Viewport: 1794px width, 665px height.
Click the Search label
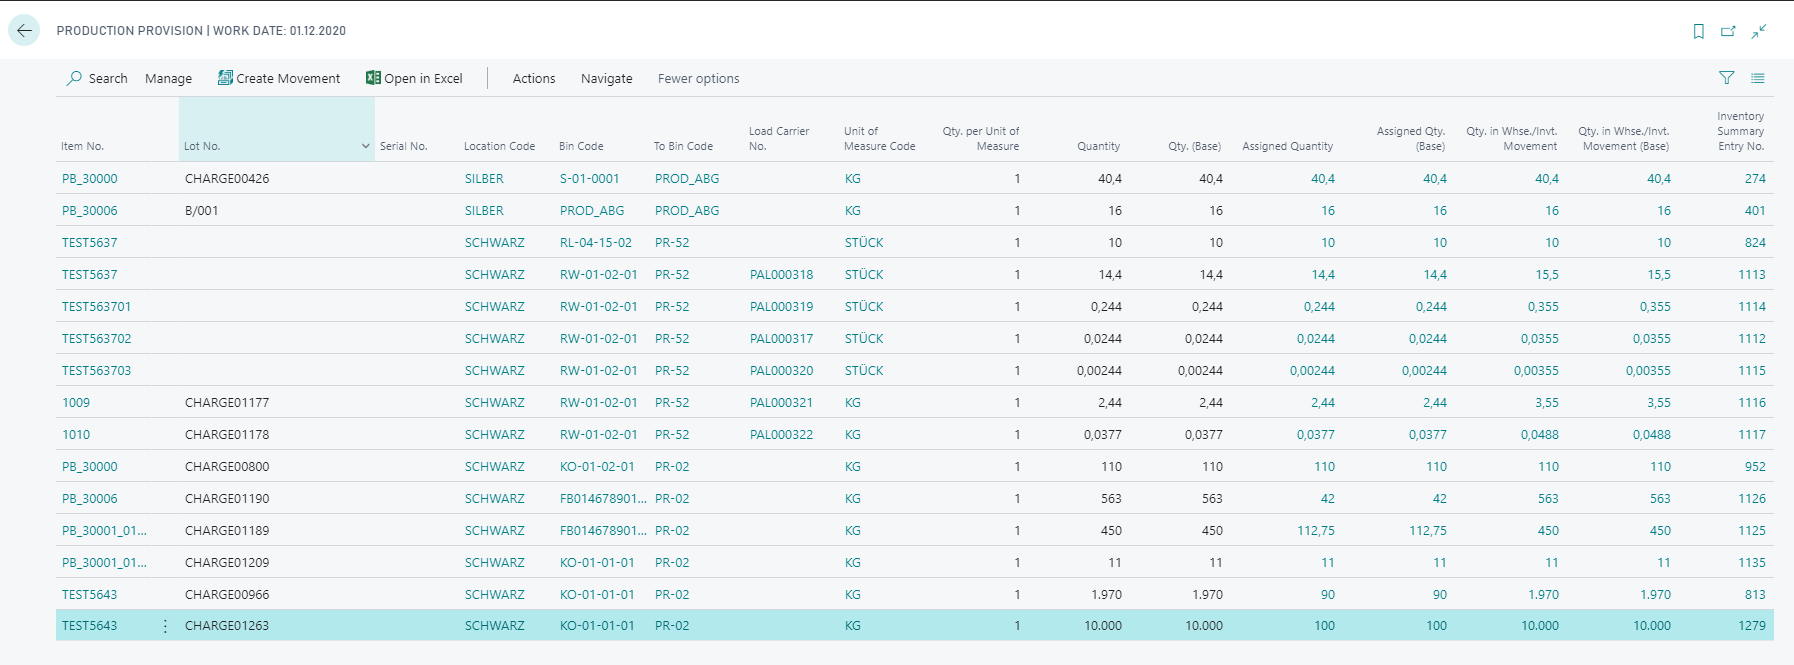108,78
